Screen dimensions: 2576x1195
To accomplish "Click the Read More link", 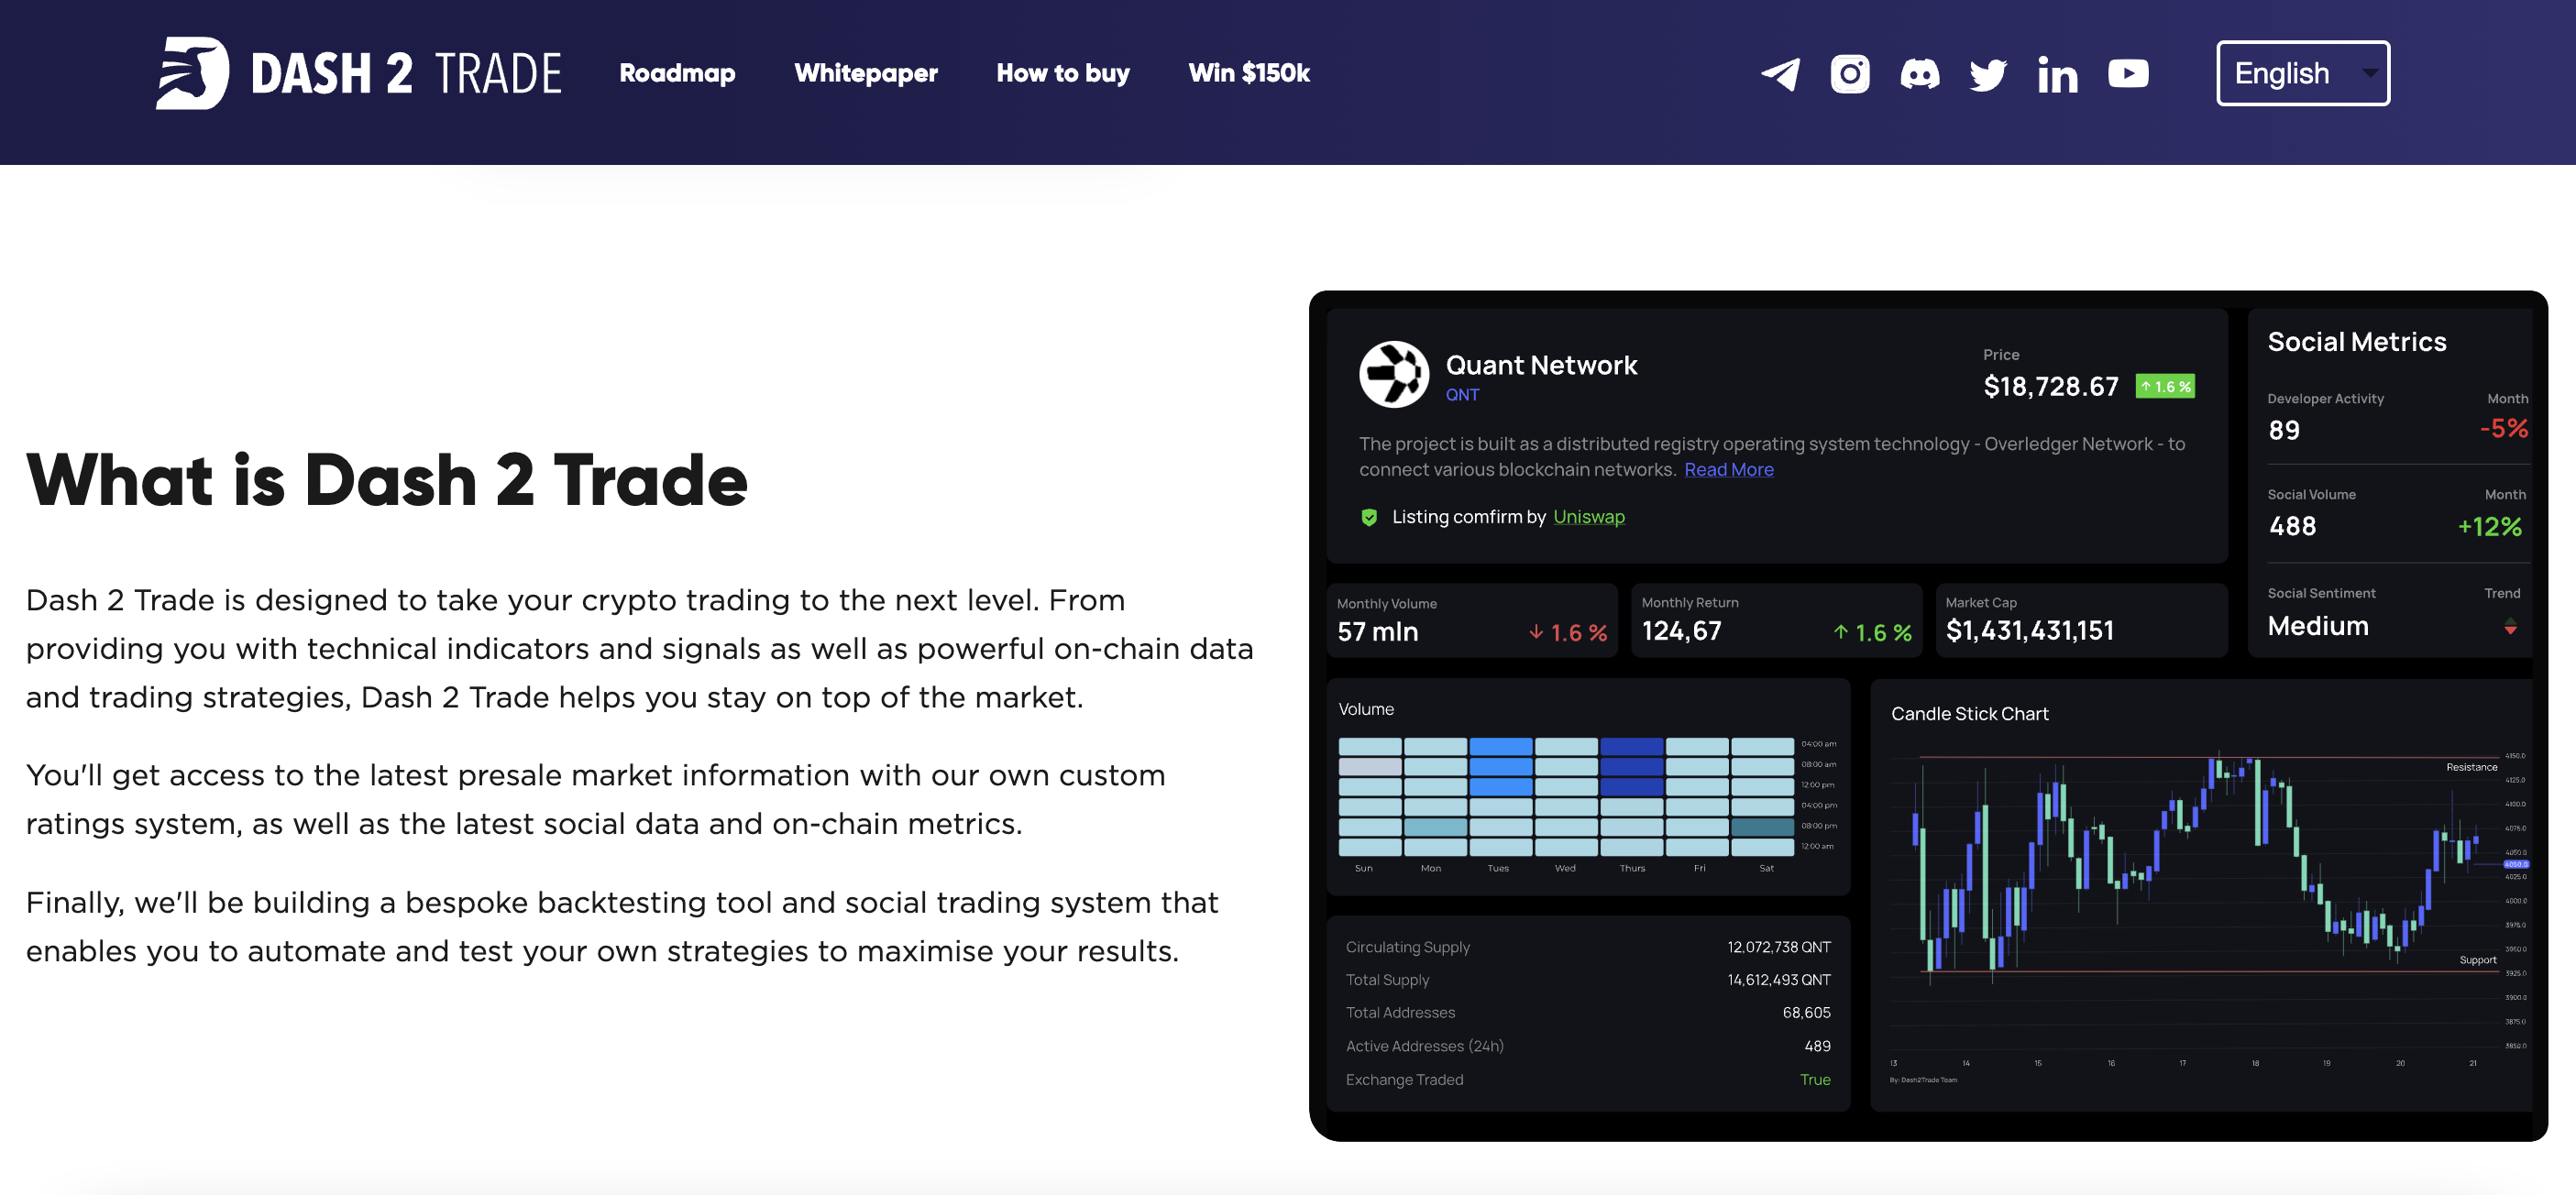I will coord(1729,469).
